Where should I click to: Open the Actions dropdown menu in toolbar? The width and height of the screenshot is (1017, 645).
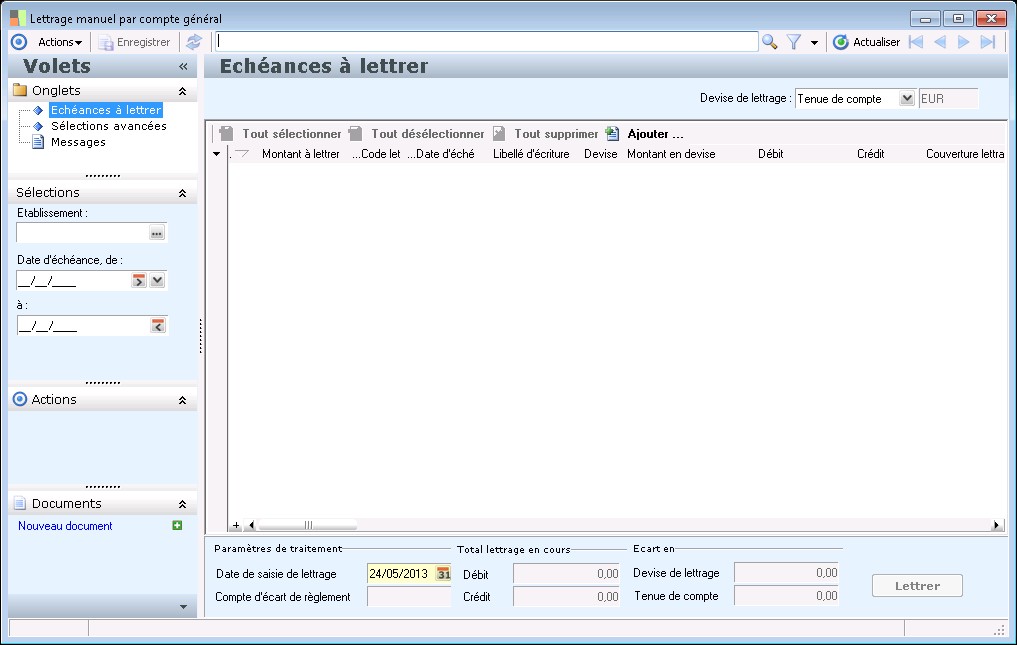click(x=60, y=42)
